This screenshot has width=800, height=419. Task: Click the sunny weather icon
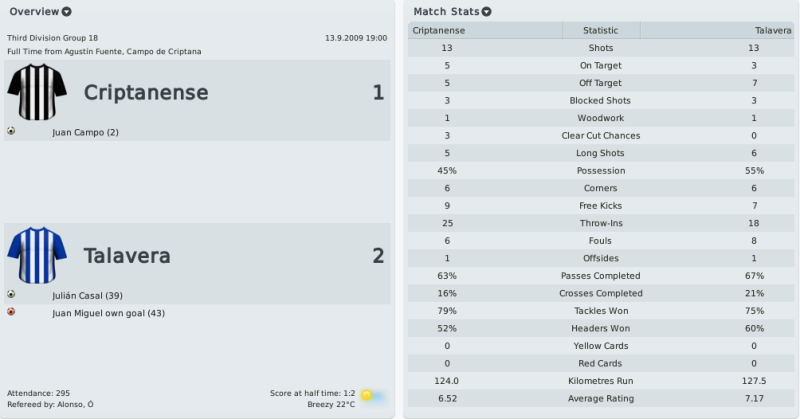(x=372, y=395)
